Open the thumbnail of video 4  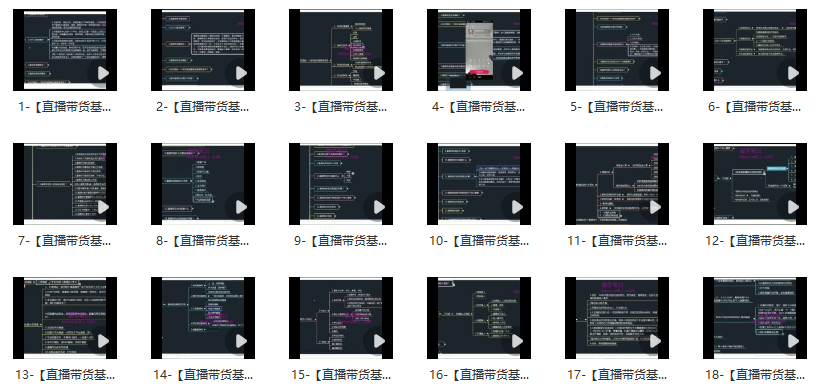(x=479, y=50)
